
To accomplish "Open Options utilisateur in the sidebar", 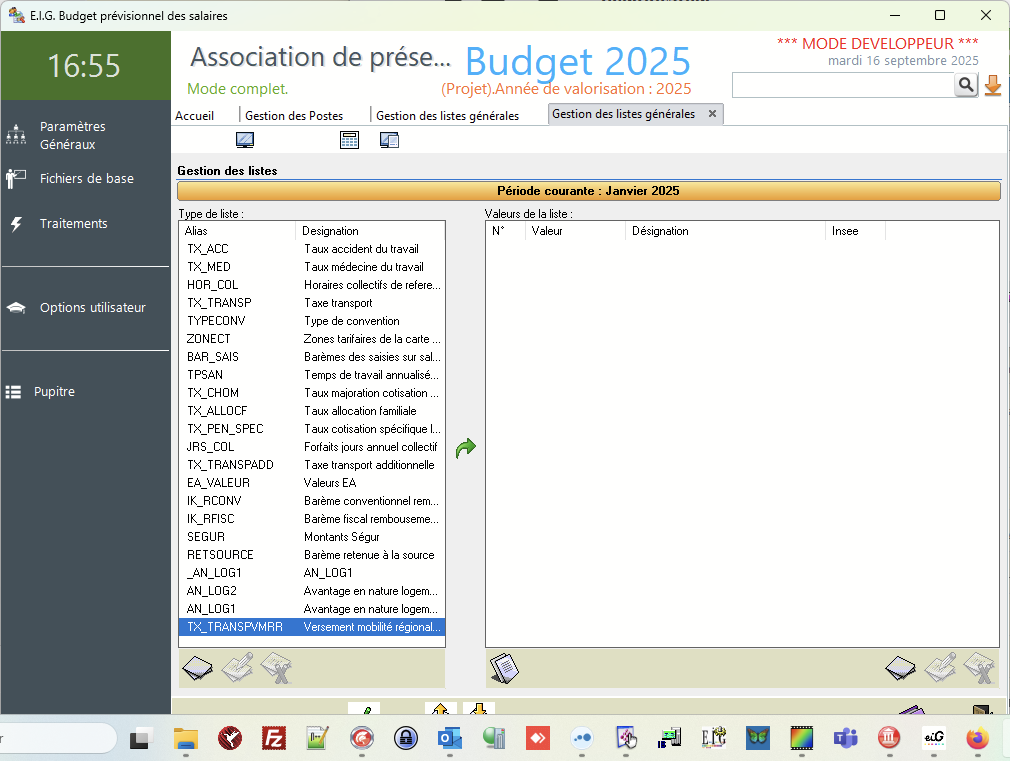I will pyautogui.click(x=92, y=308).
